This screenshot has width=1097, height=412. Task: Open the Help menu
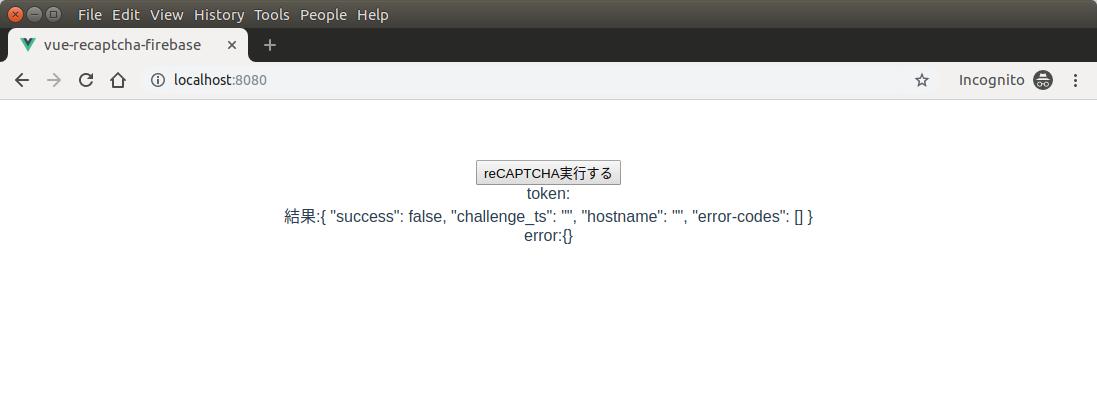(x=373, y=15)
